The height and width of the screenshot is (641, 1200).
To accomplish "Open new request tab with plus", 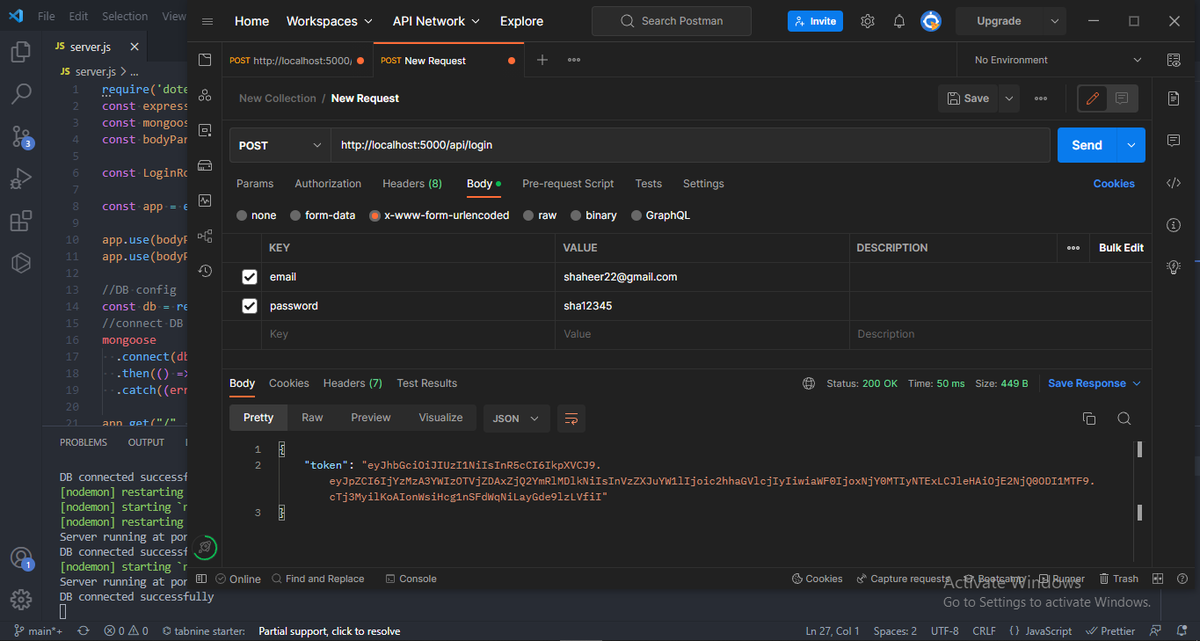I will (542, 60).
